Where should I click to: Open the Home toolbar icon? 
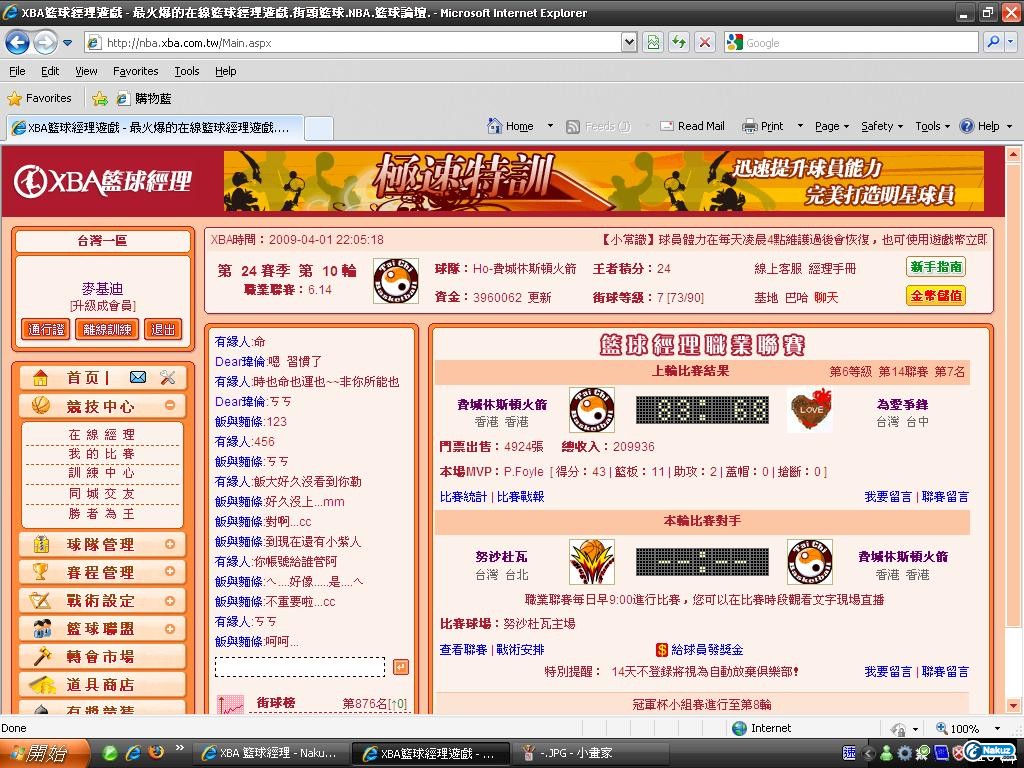click(495, 125)
